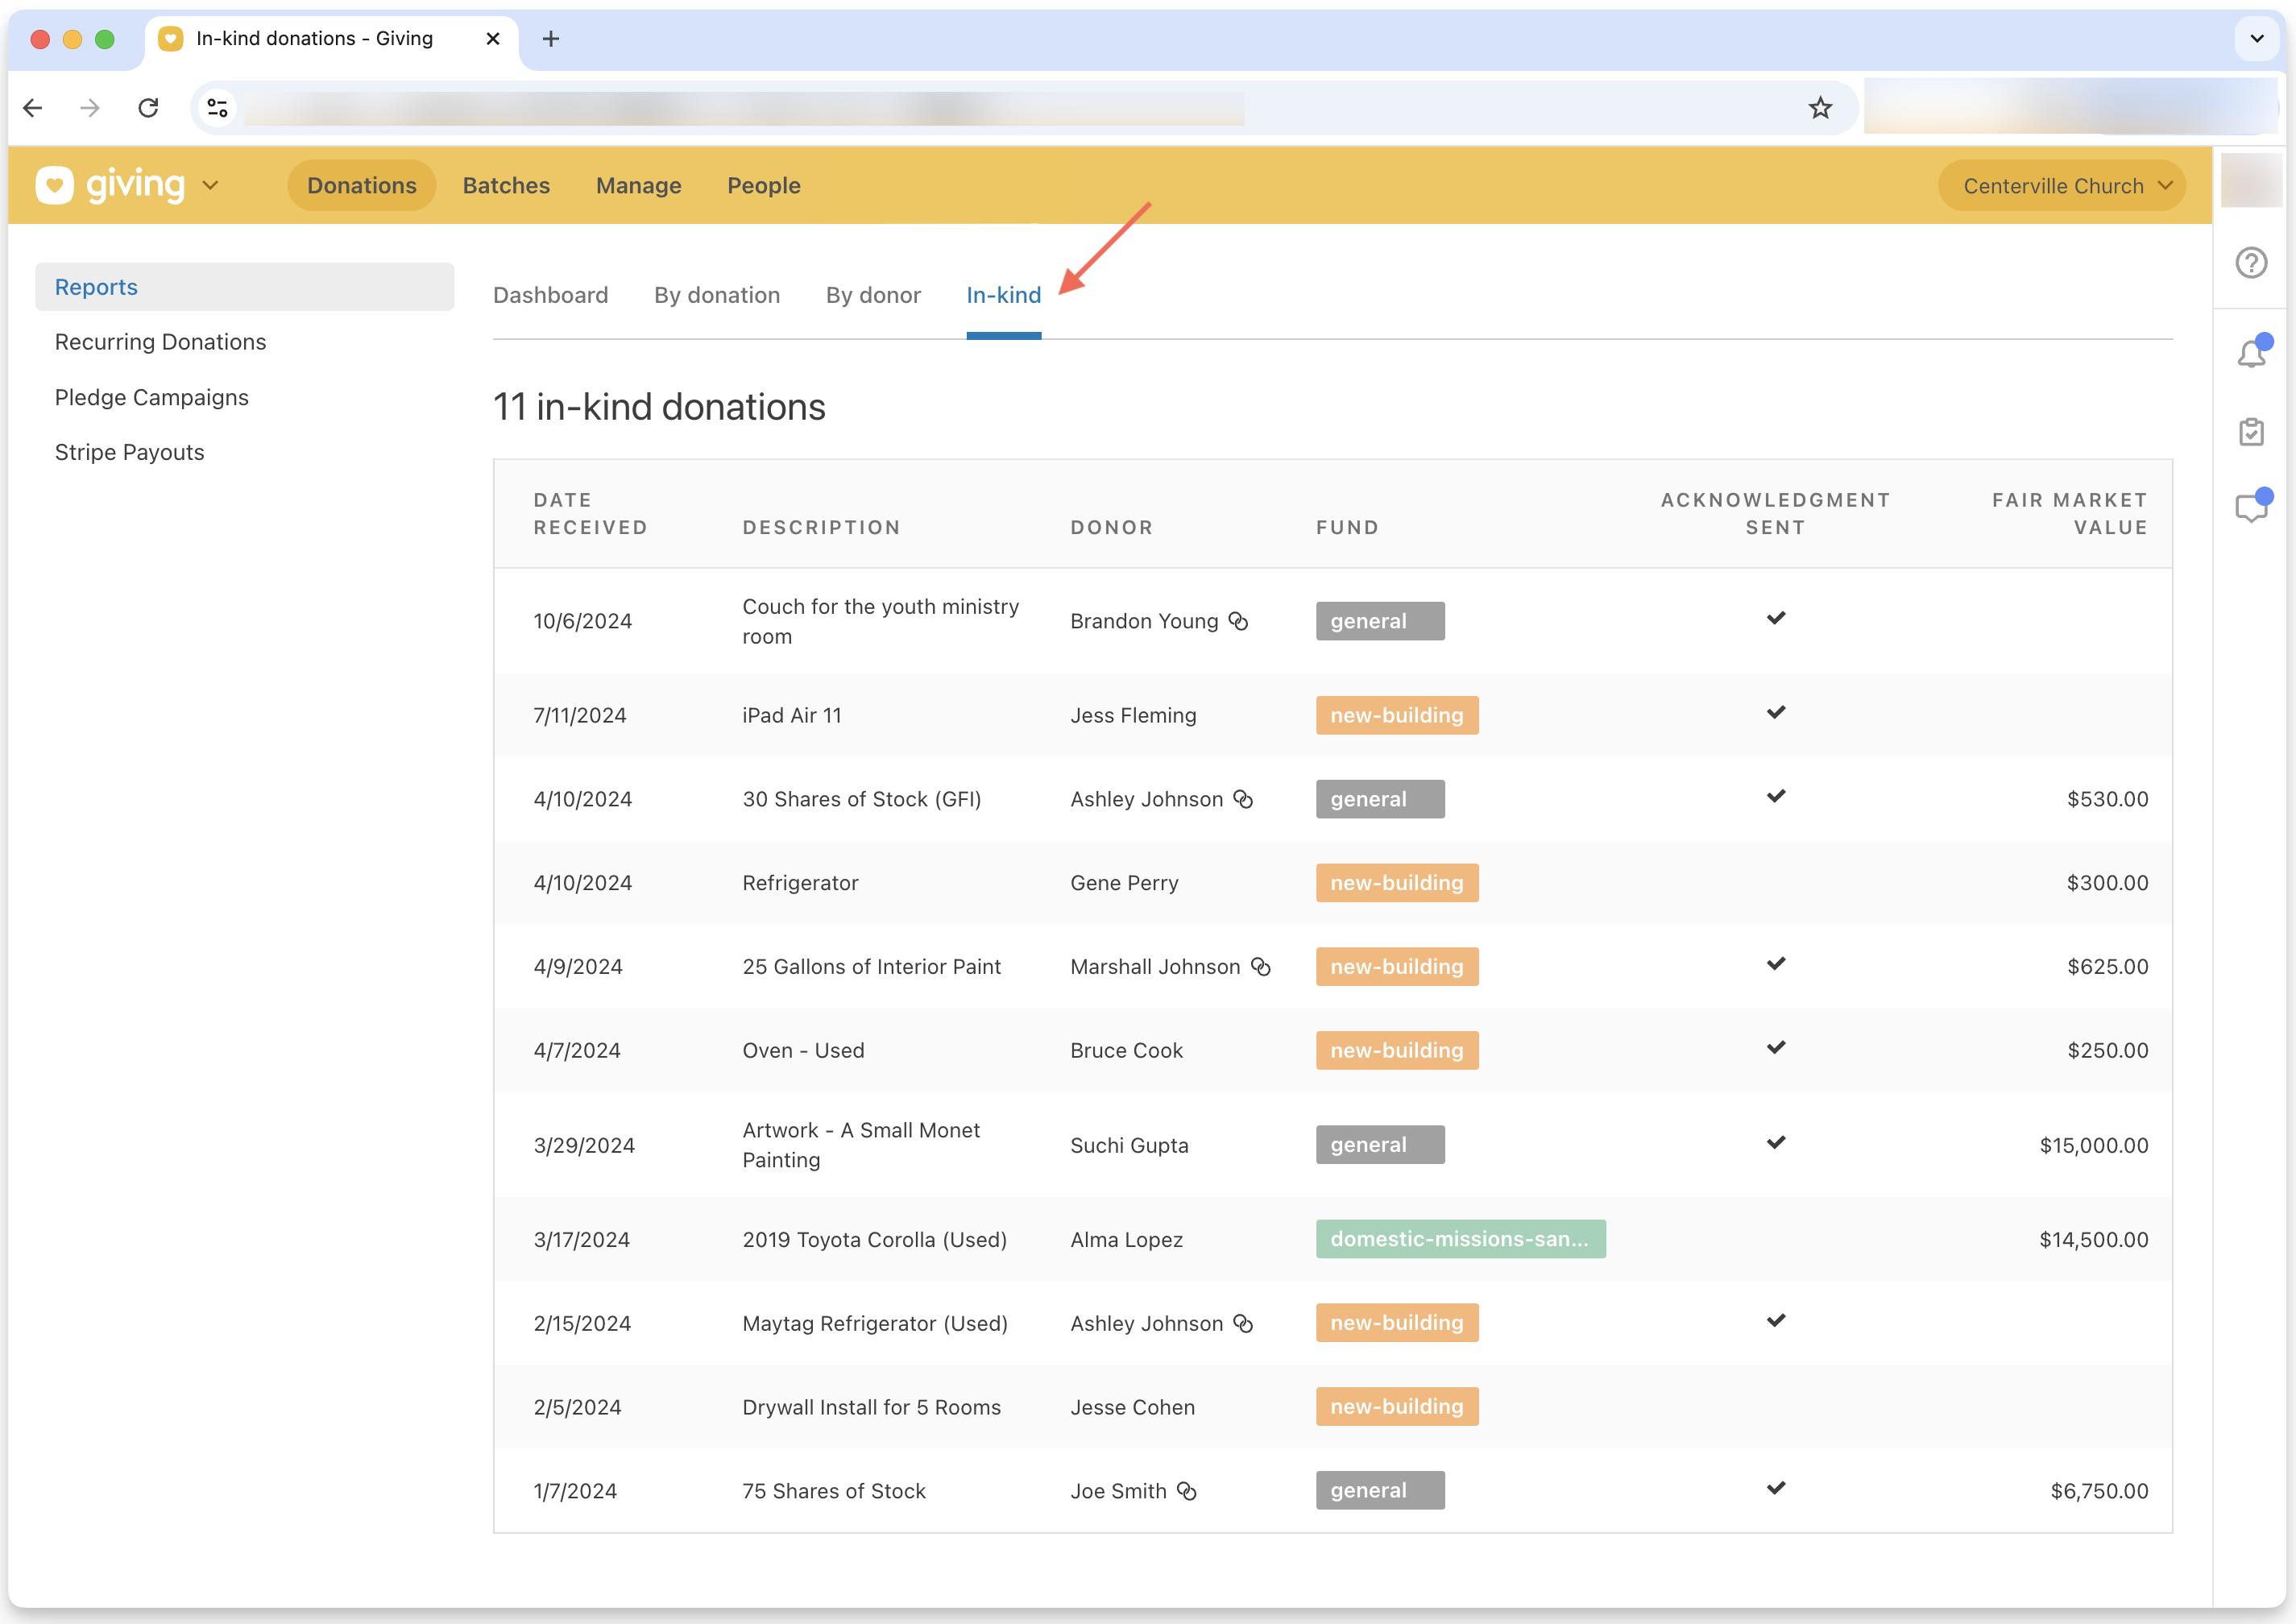Open the People menu in the navigation
This screenshot has height=1624, width=2296.
pyautogui.click(x=763, y=185)
